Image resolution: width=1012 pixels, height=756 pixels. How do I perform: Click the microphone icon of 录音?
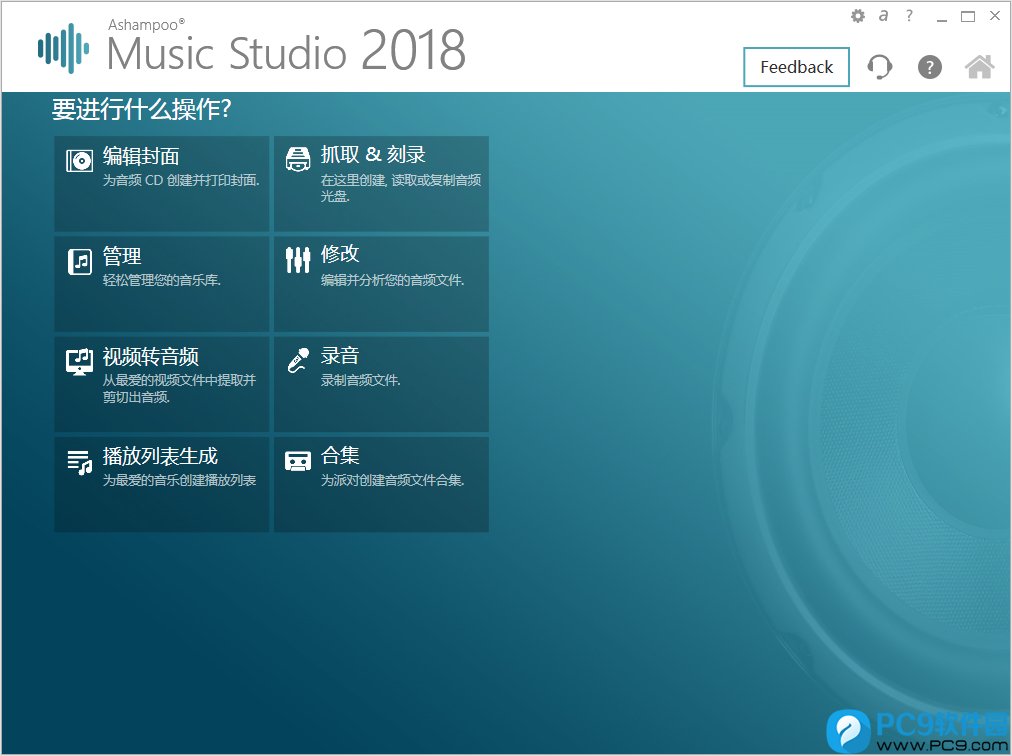coord(298,360)
